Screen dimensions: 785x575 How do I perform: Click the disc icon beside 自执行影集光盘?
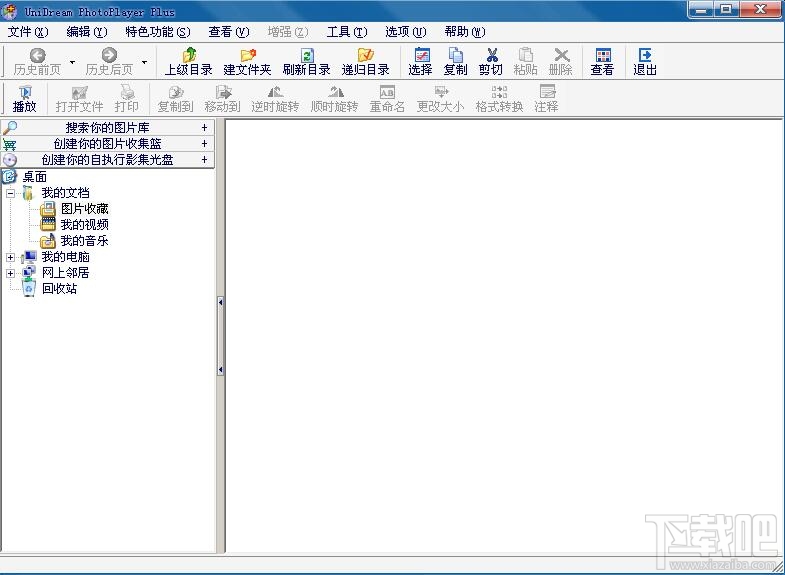(10, 160)
